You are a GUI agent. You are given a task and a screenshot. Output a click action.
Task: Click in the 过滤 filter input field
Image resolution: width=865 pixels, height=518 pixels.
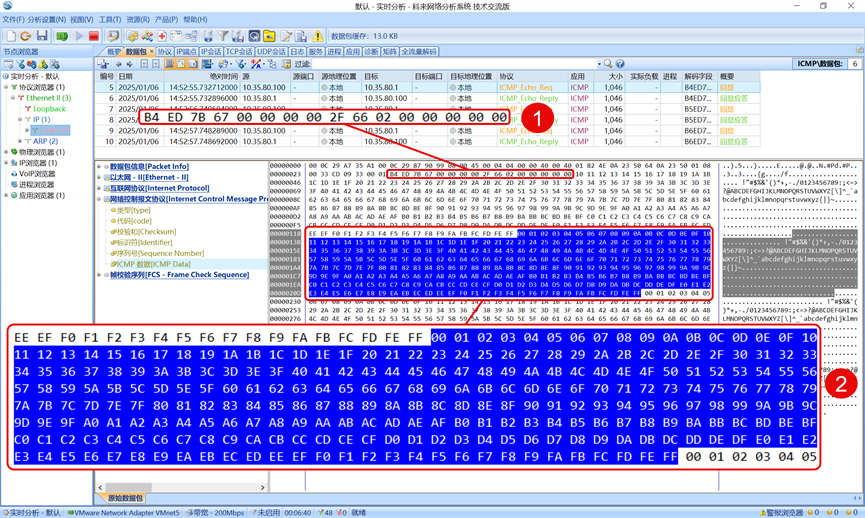click(450, 64)
